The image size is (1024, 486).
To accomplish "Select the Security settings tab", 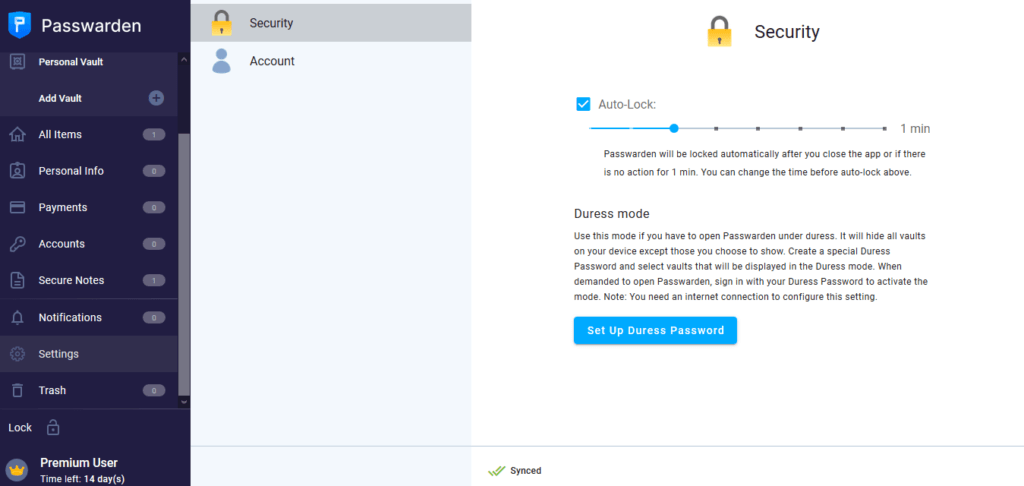I will [x=330, y=24].
